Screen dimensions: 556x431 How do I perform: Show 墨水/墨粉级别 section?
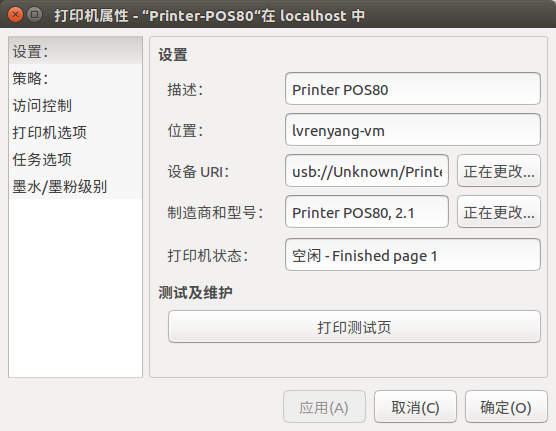pyautogui.click(x=76, y=186)
